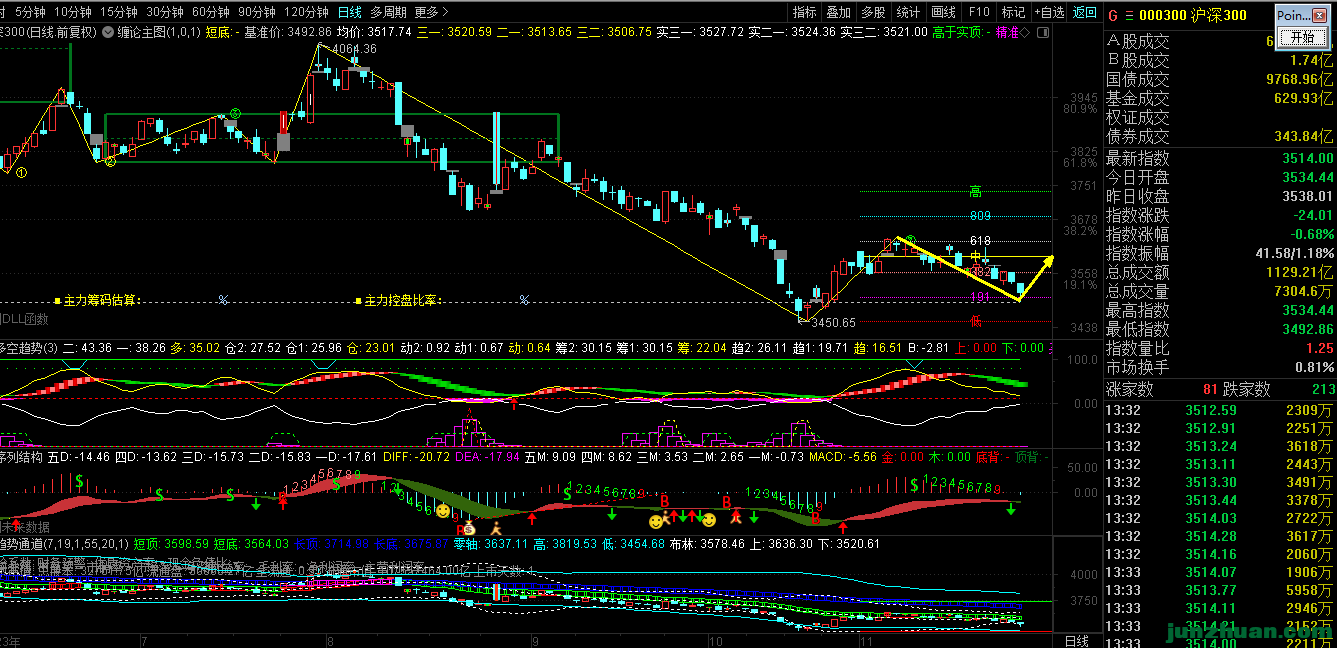
Task: Click the 标记 mark button
Action: coord(1013,12)
